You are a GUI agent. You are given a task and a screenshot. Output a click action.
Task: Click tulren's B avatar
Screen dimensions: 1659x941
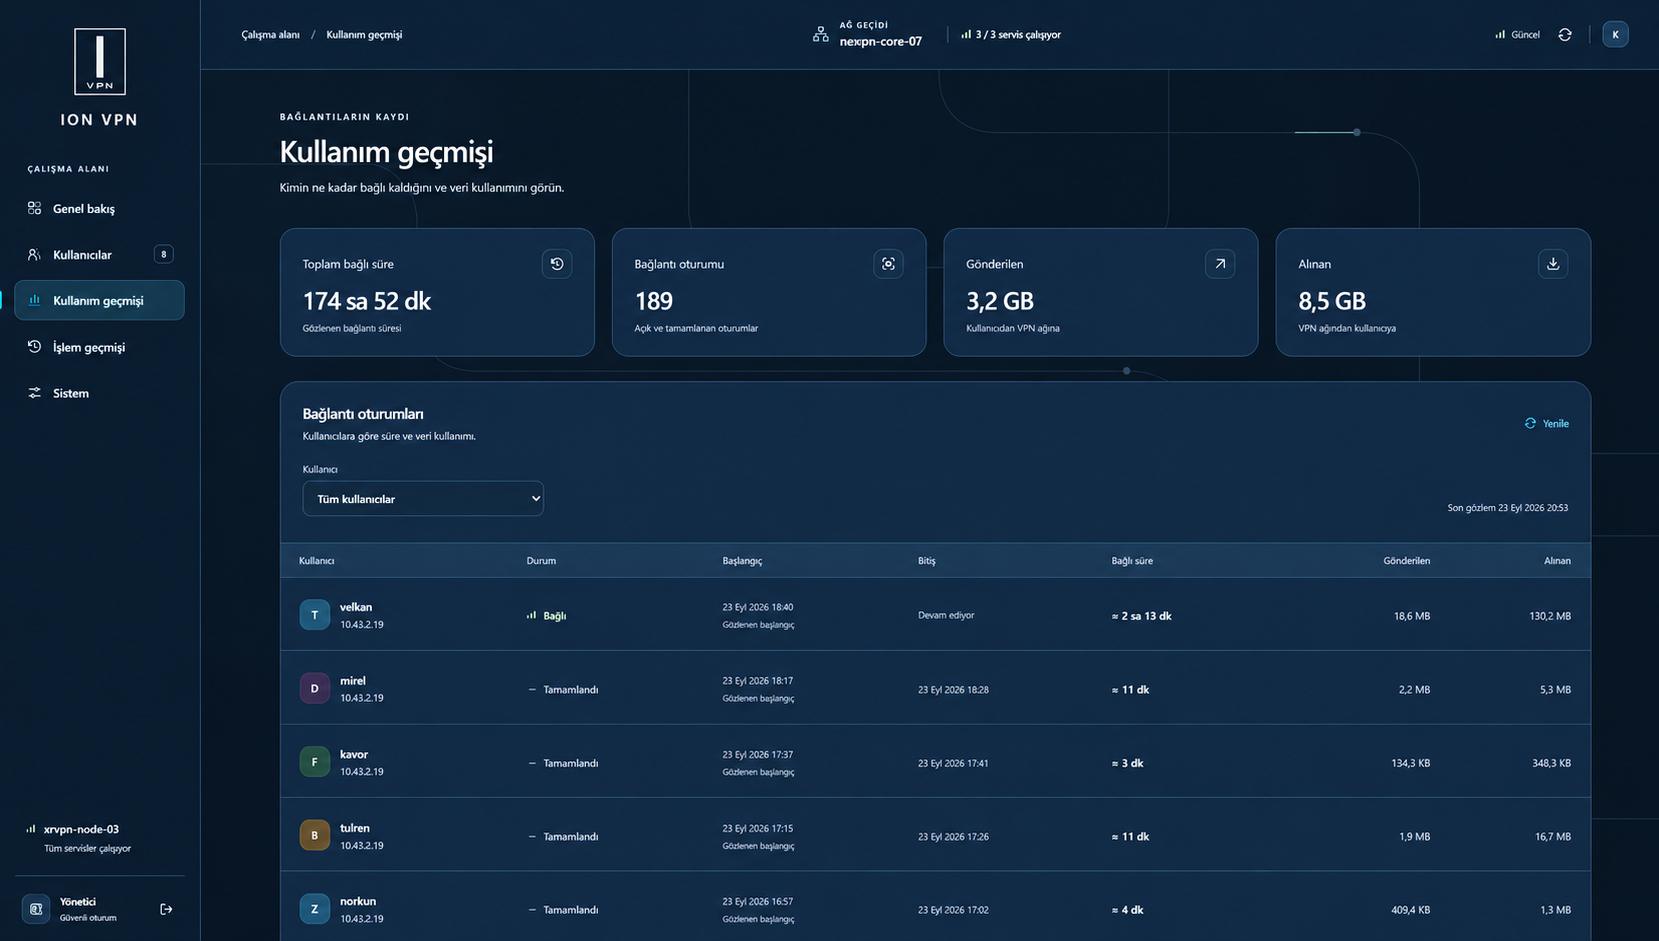tap(314, 835)
